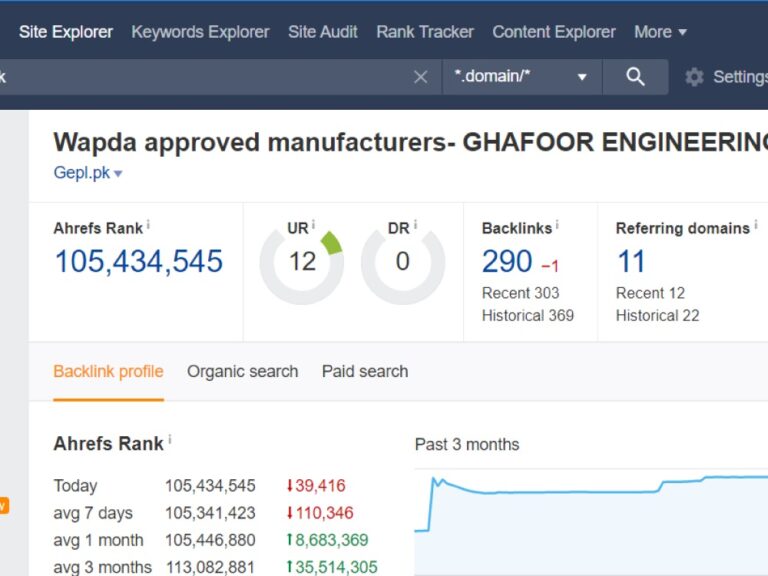The image size is (768, 576).
Task: Open Backlinks count 290
Action: click(x=507, y=261)
